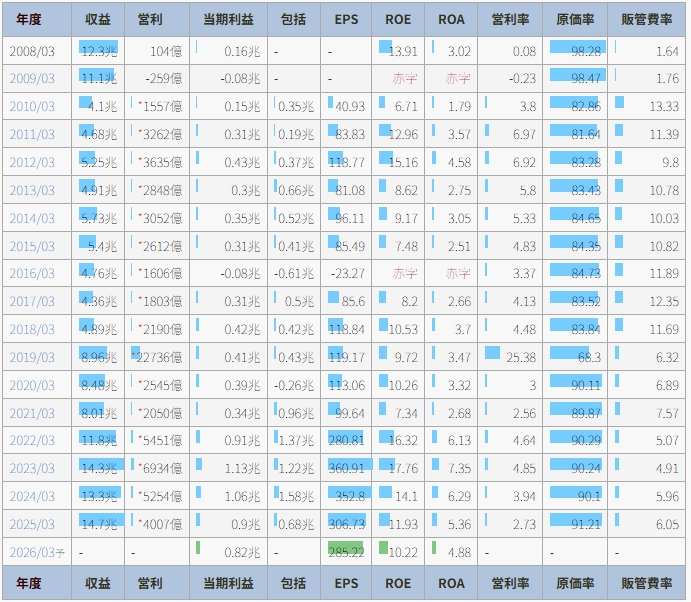Click the bottom ROE footer header
This screenshot has height=602, width=691.
[x=398, y=583]
